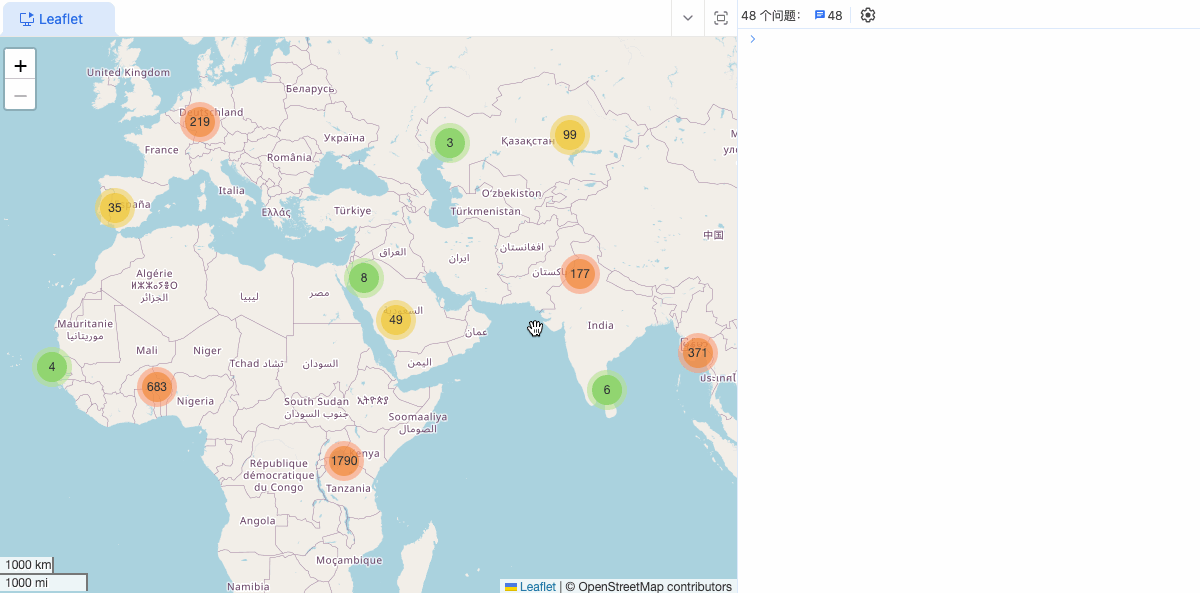Image resolution: width=1200 pixels, height=593 pixels.
Task: Click the India map label
Action: click(601, 325)
